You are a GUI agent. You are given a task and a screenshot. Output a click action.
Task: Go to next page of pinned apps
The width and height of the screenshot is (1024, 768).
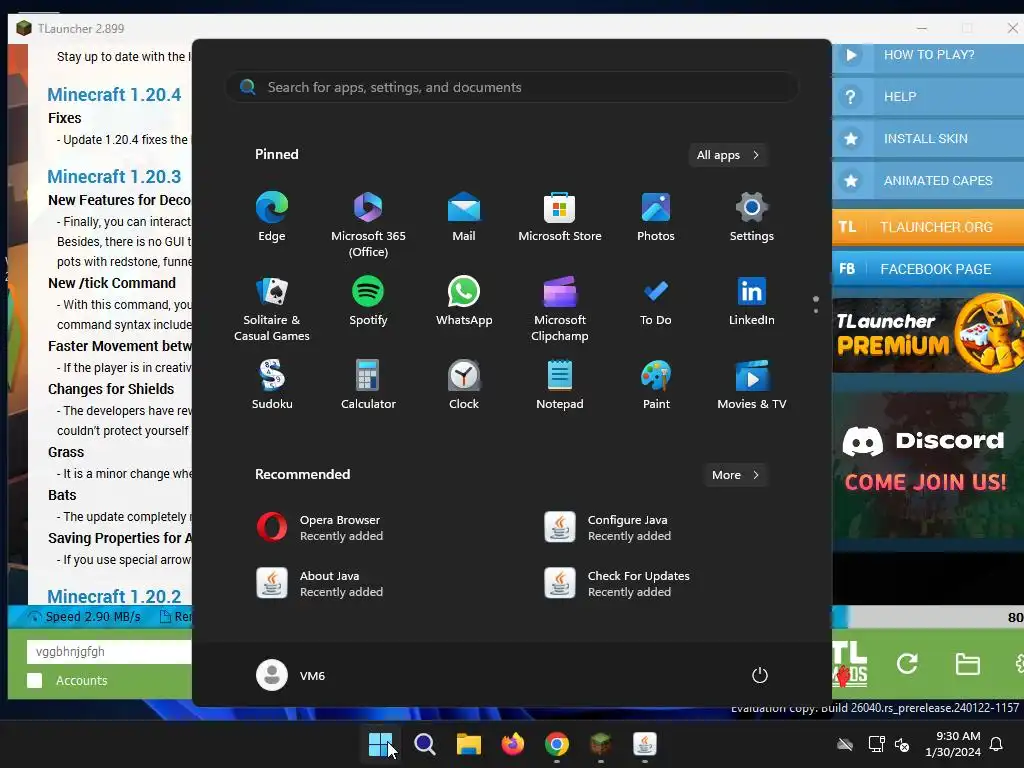(816, 311)
